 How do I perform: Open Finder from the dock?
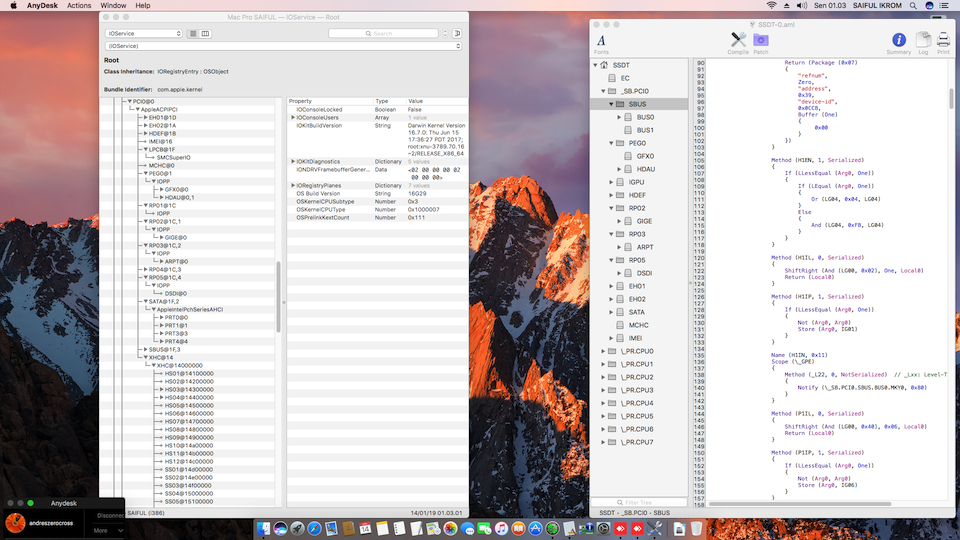pos(263,529)
